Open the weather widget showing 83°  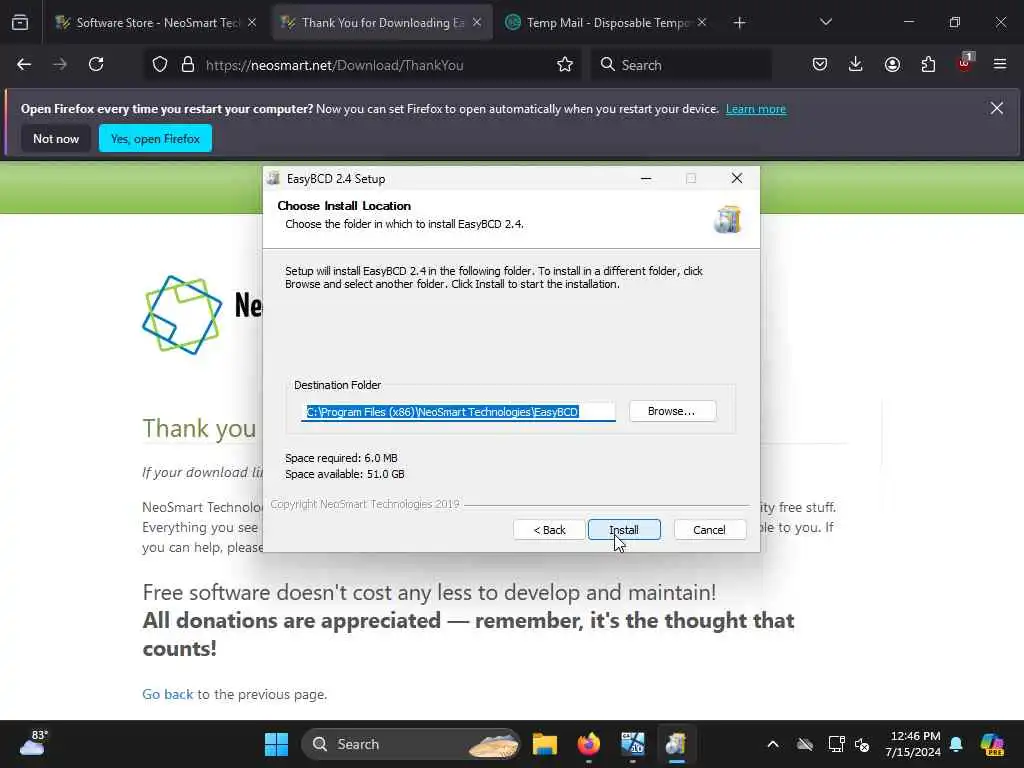[34, 743]
